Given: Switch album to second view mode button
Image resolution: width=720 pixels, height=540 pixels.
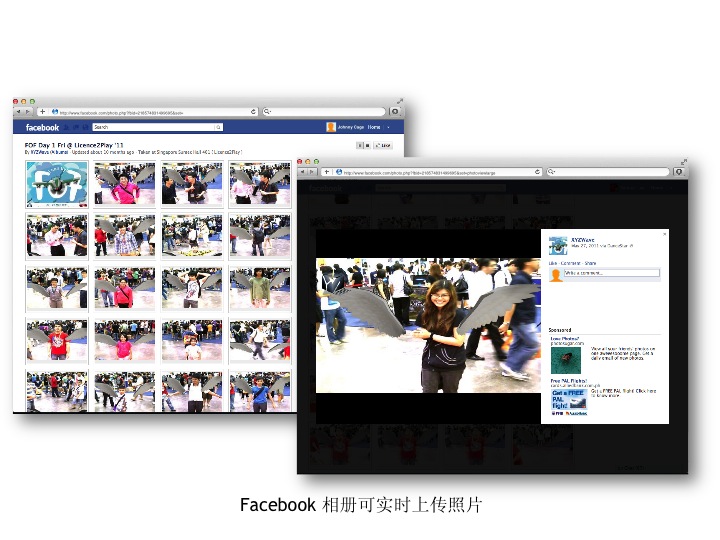Looking at the screenshot, I should coord(367,146).
